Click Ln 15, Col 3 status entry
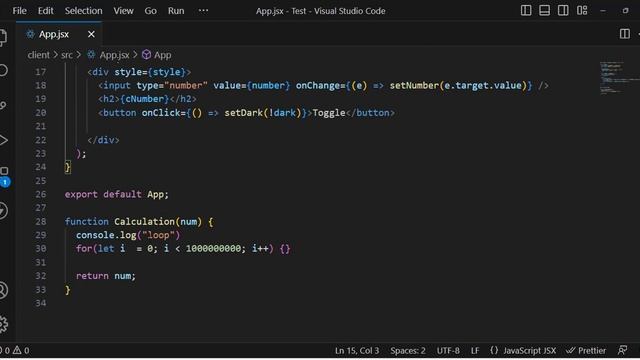 click(x=357, y=351)
